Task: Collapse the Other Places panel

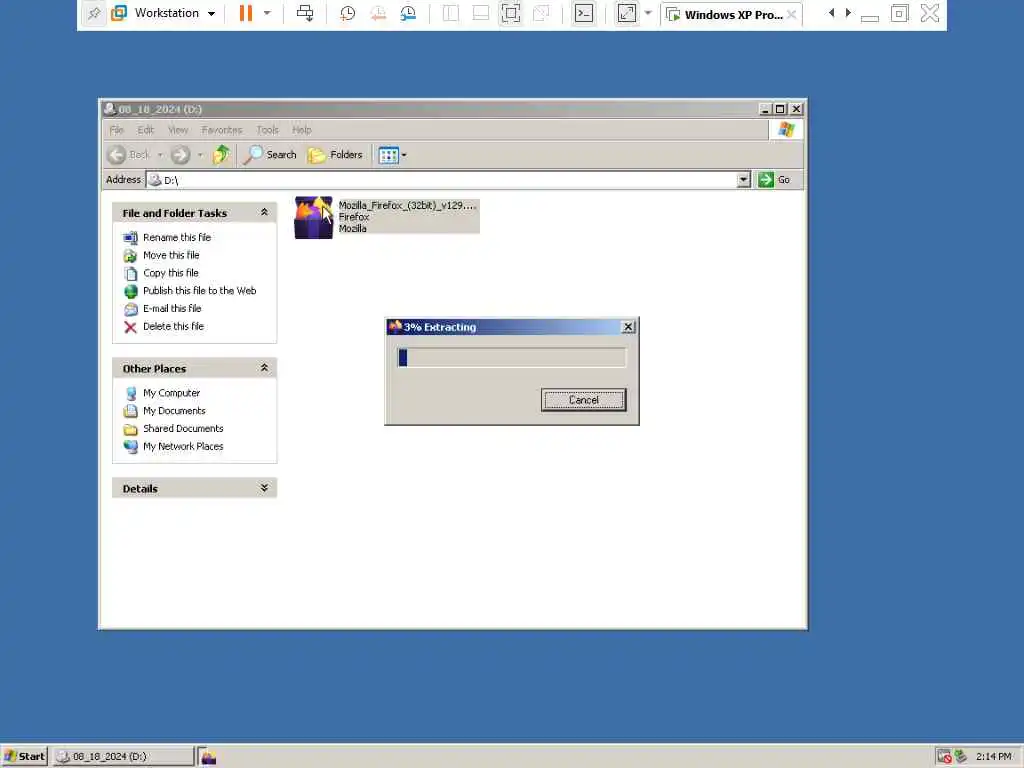Action: (264, 368)
